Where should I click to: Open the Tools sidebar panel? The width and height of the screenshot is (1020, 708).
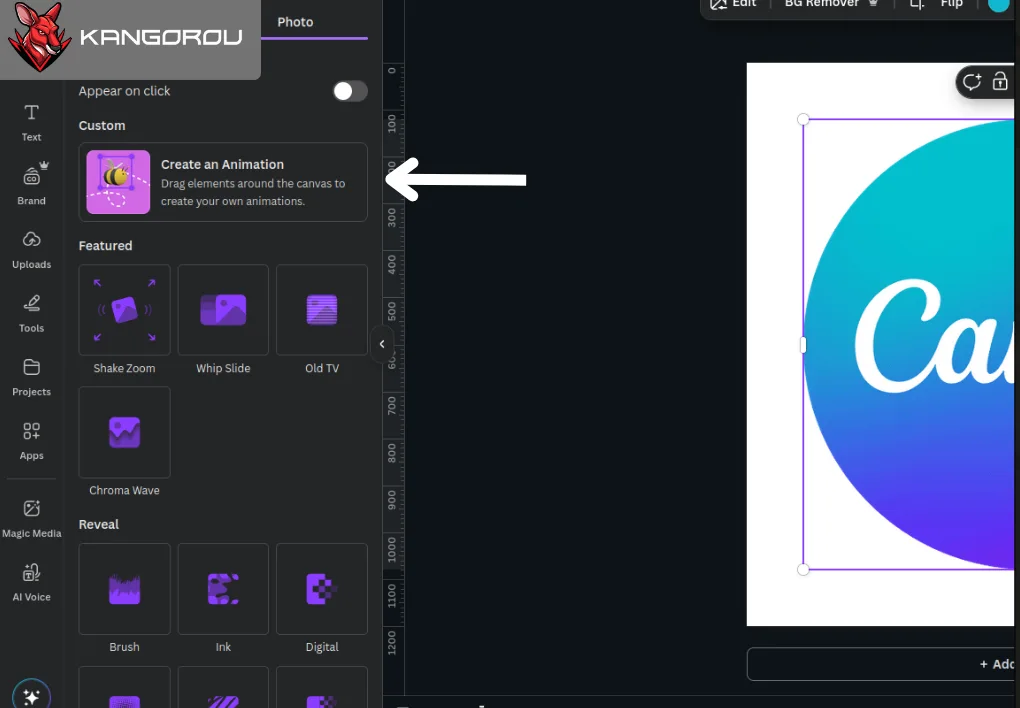31,313
